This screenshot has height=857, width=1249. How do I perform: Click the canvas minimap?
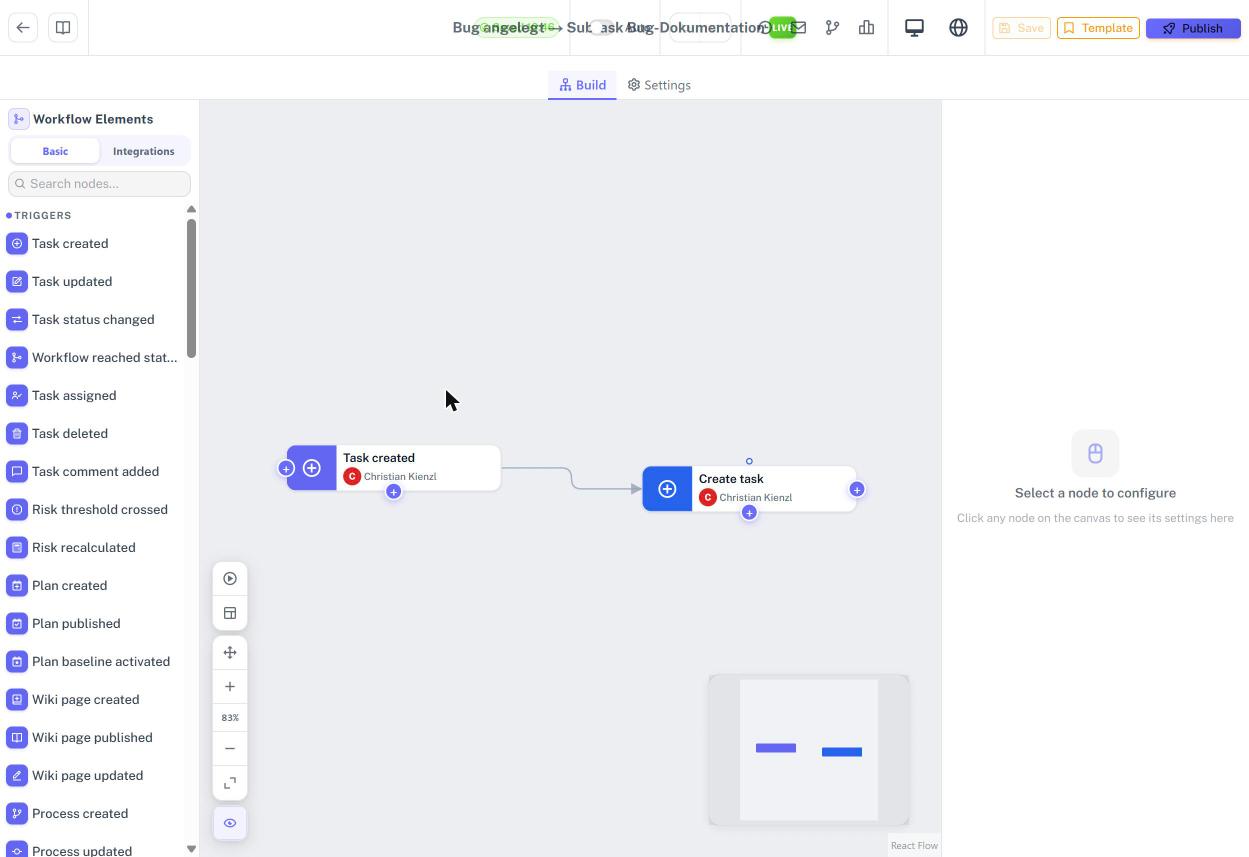click(x=809, y=750)
